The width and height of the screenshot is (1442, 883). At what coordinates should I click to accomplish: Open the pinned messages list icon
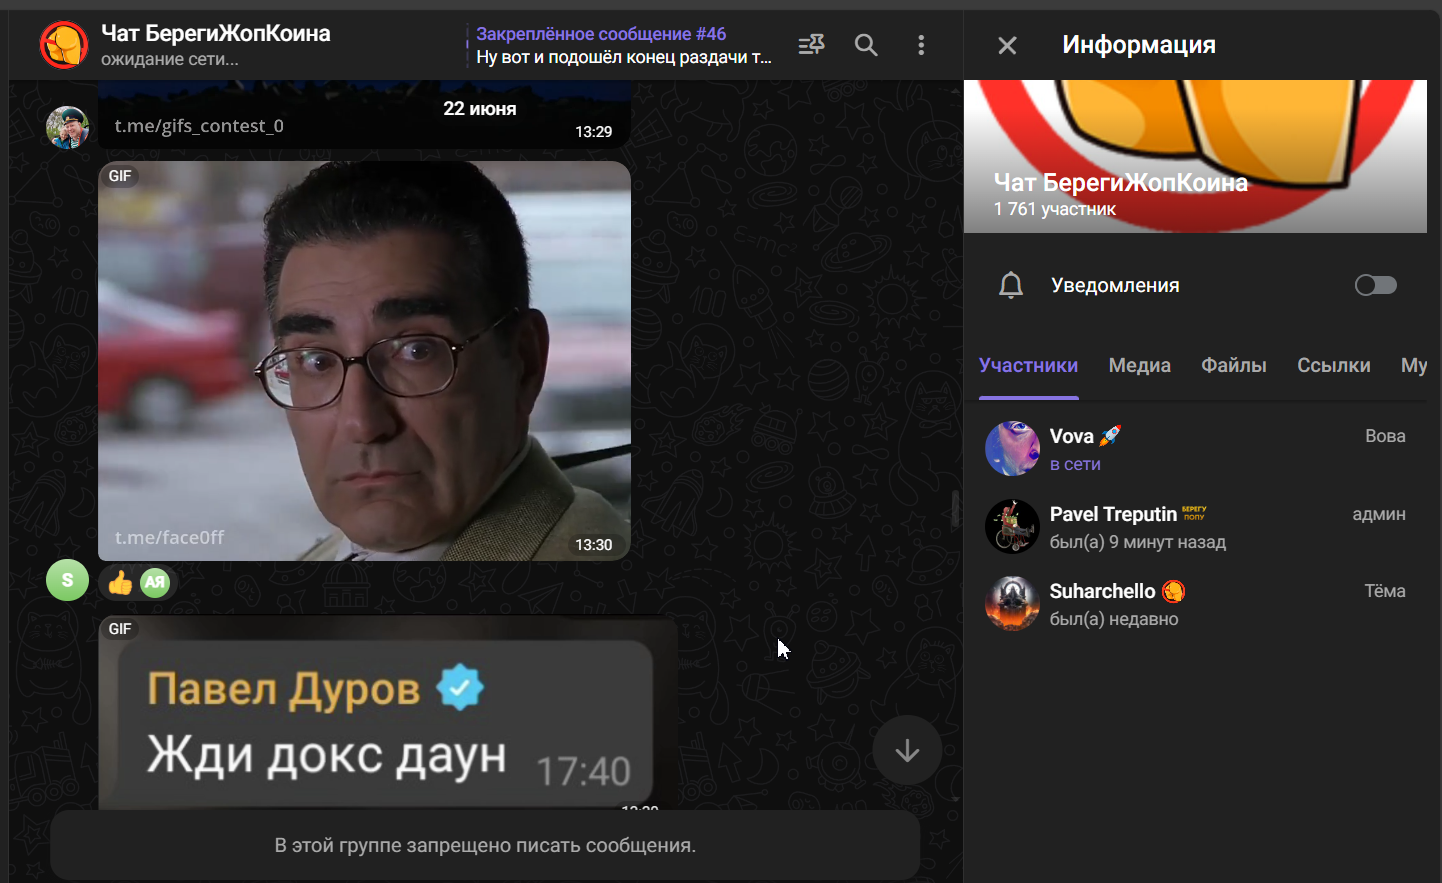pos(811,45)
